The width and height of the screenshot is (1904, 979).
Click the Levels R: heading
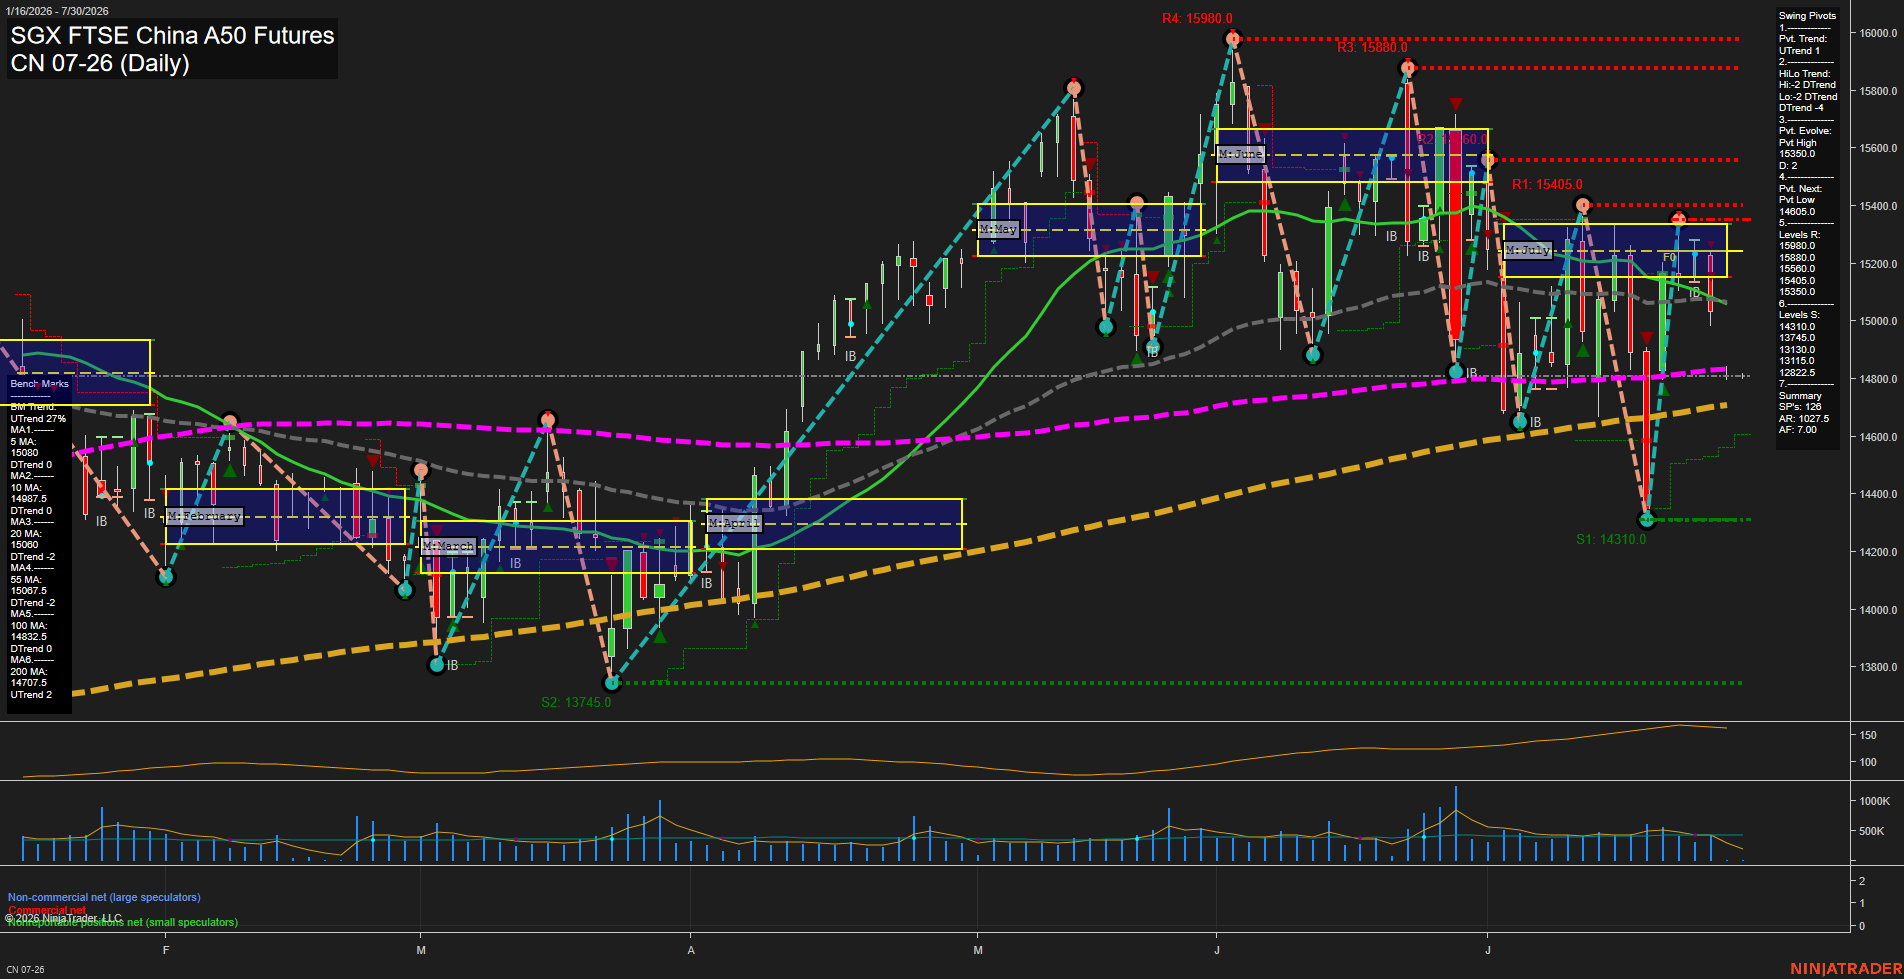pos(1799,235)
